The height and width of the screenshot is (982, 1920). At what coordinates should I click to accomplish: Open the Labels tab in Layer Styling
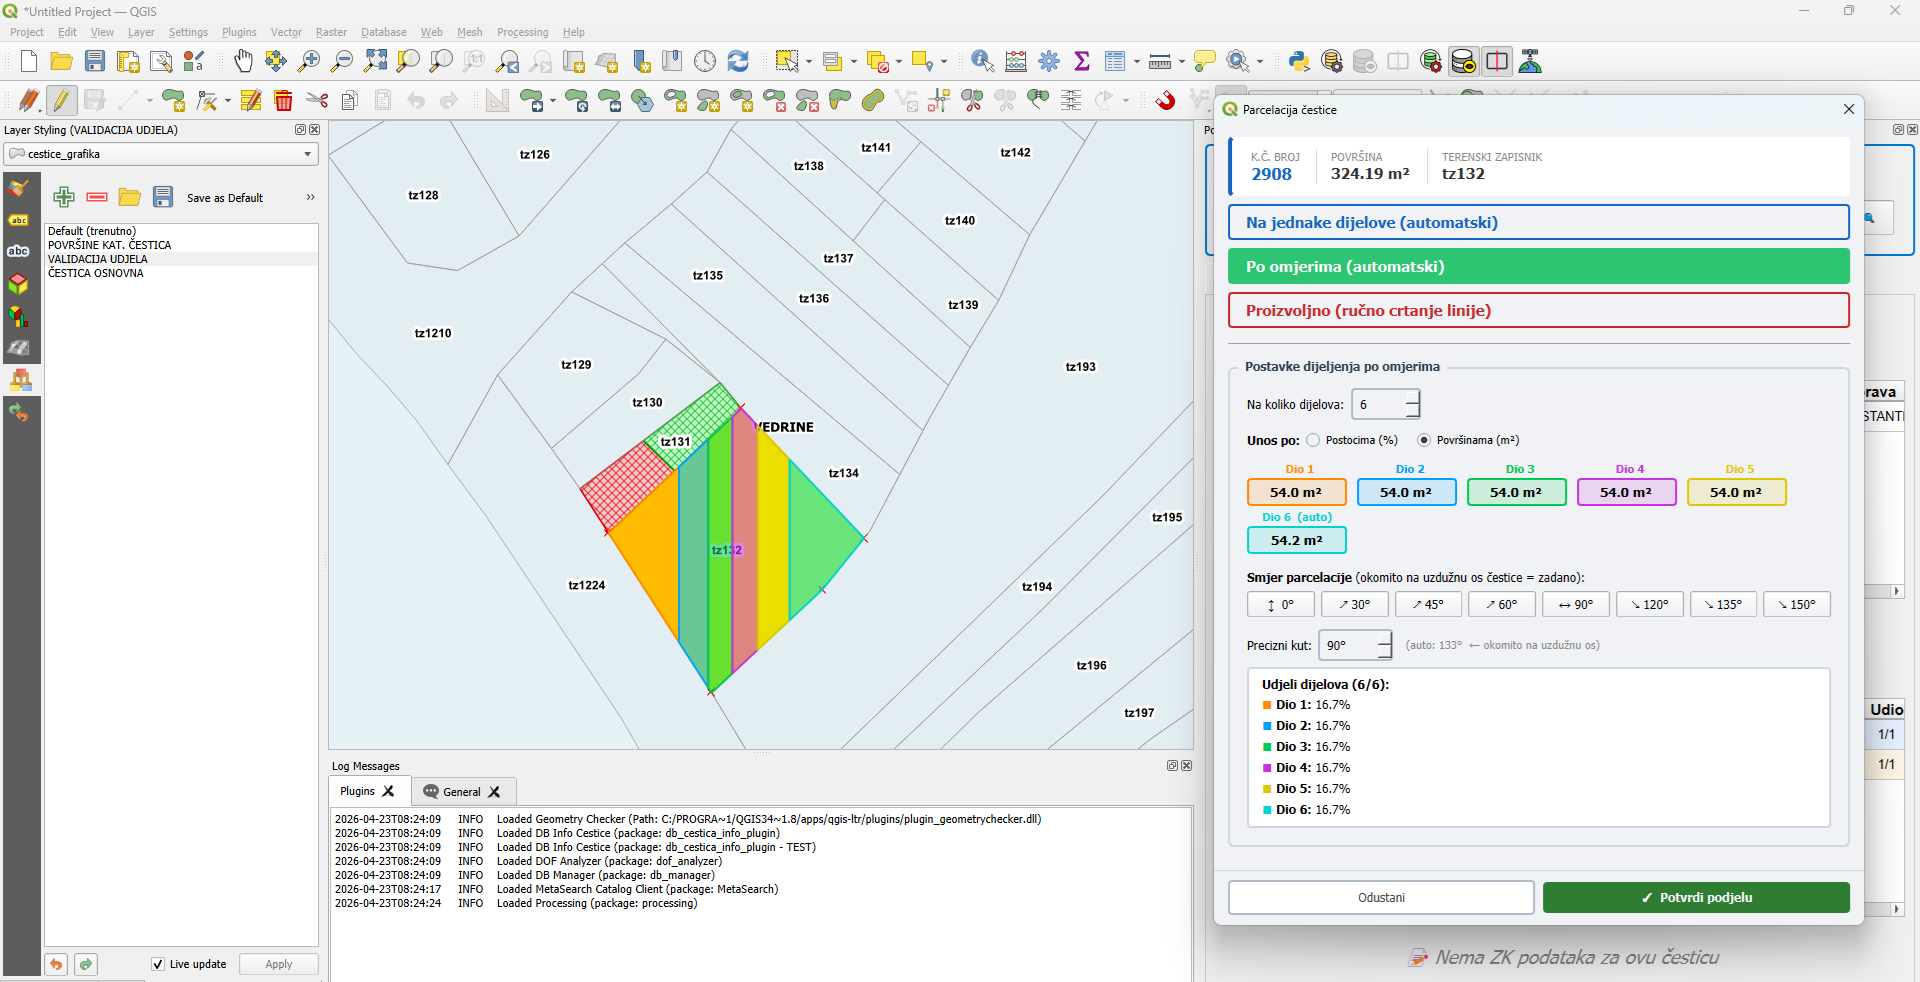[19, 220]
